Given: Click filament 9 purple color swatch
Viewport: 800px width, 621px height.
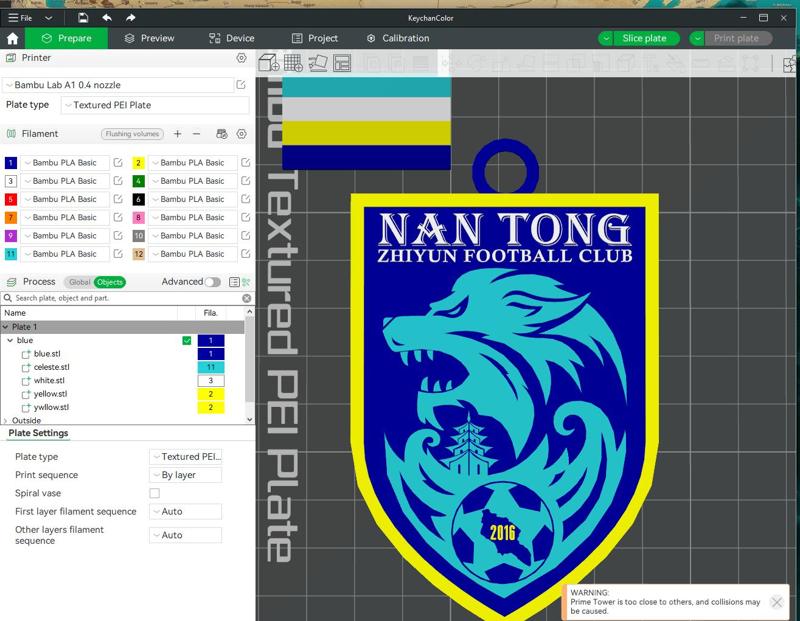Looking at the screenshot, I should [x=11, y=236].
